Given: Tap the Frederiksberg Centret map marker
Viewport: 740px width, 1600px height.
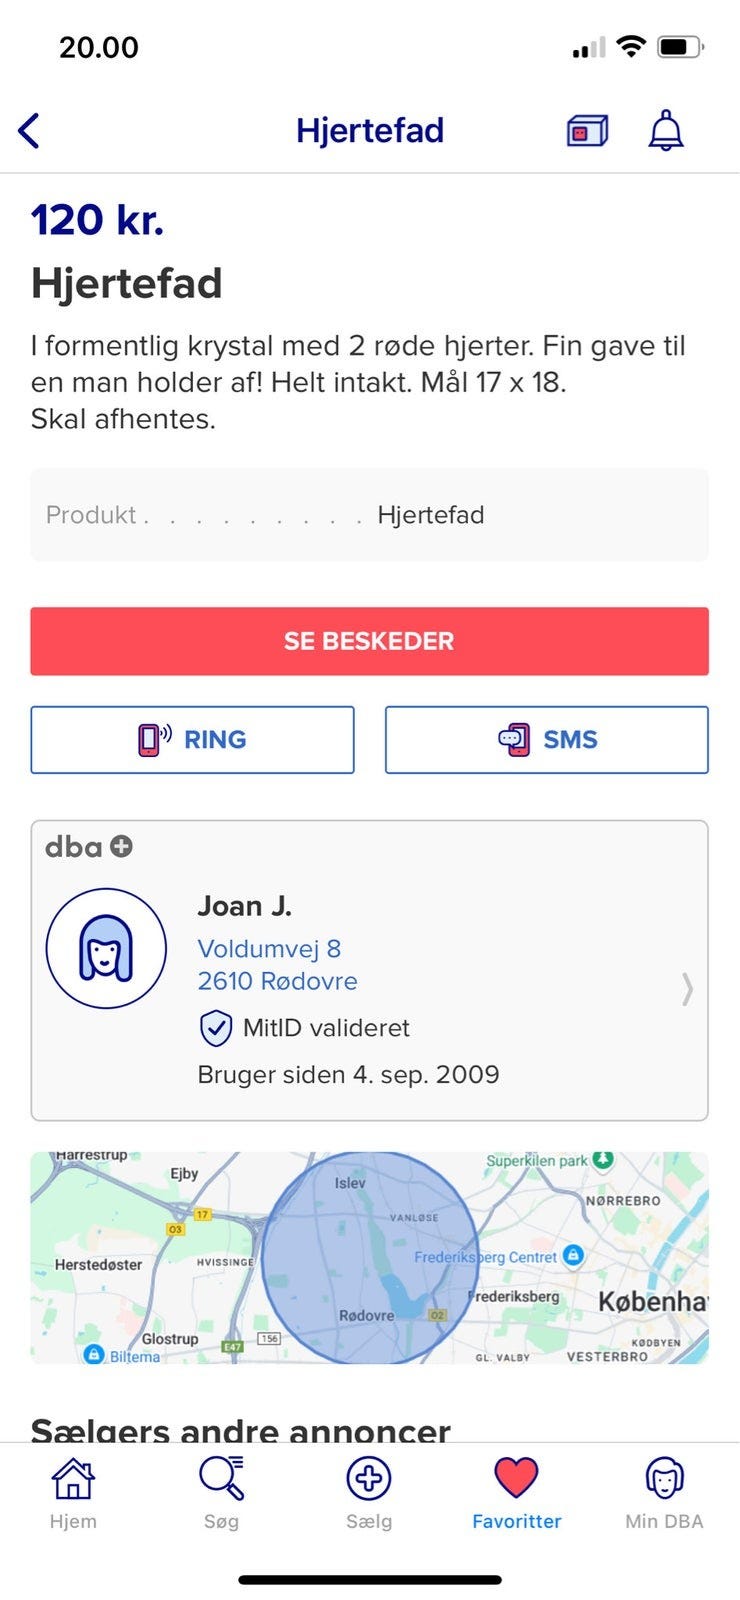Looking at the screenshot, I should point(573,1255).
